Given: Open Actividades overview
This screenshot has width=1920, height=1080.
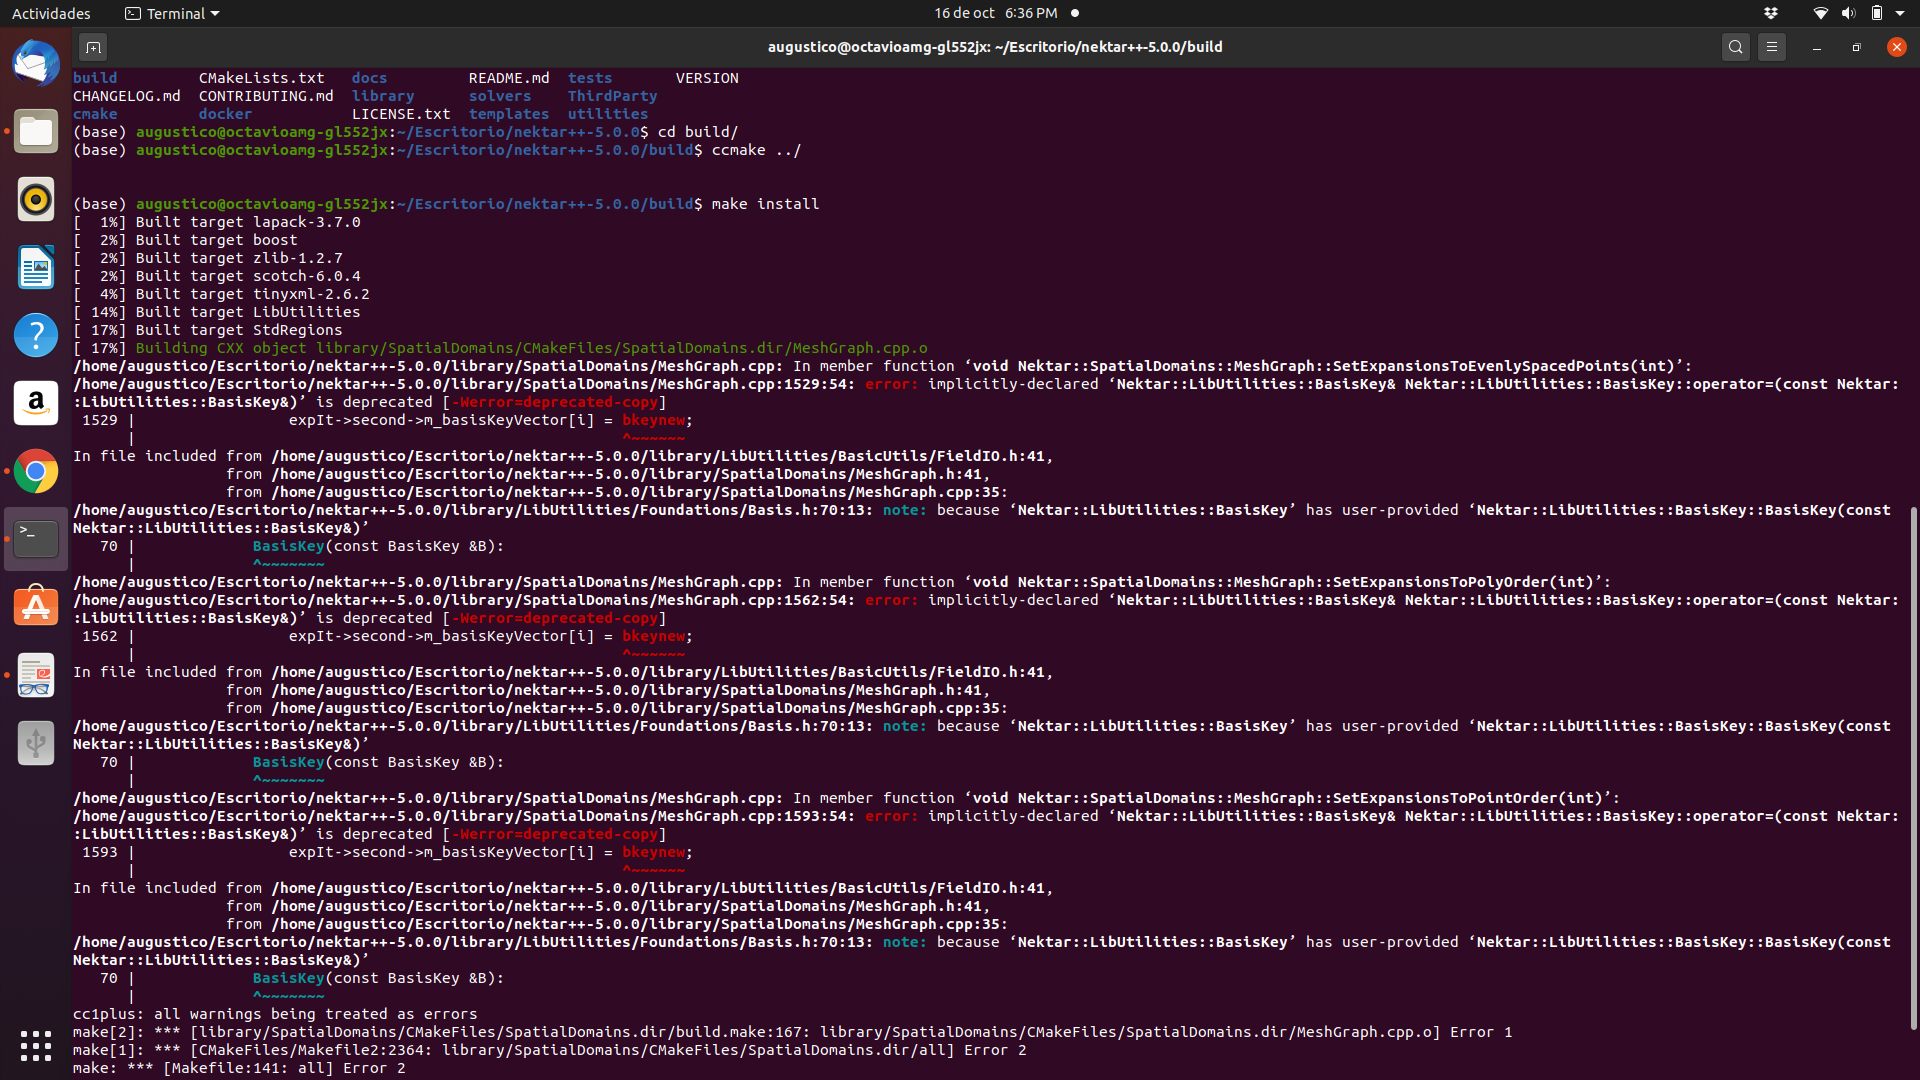Looking at the screenshot, I should (51, 13).
